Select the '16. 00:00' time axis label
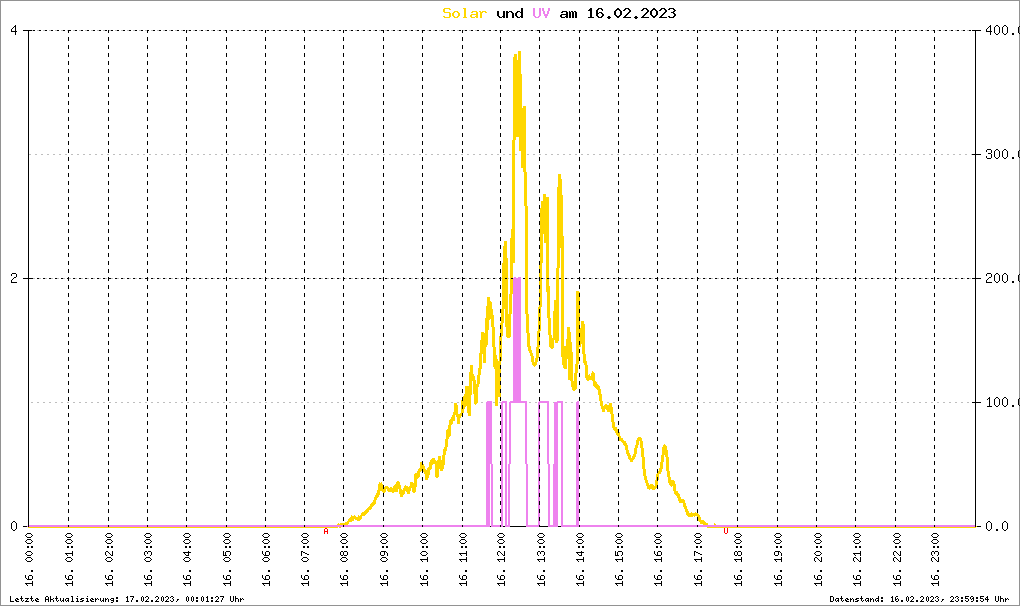The height and width of the screenshot is (606, 1020). point(30,561)
